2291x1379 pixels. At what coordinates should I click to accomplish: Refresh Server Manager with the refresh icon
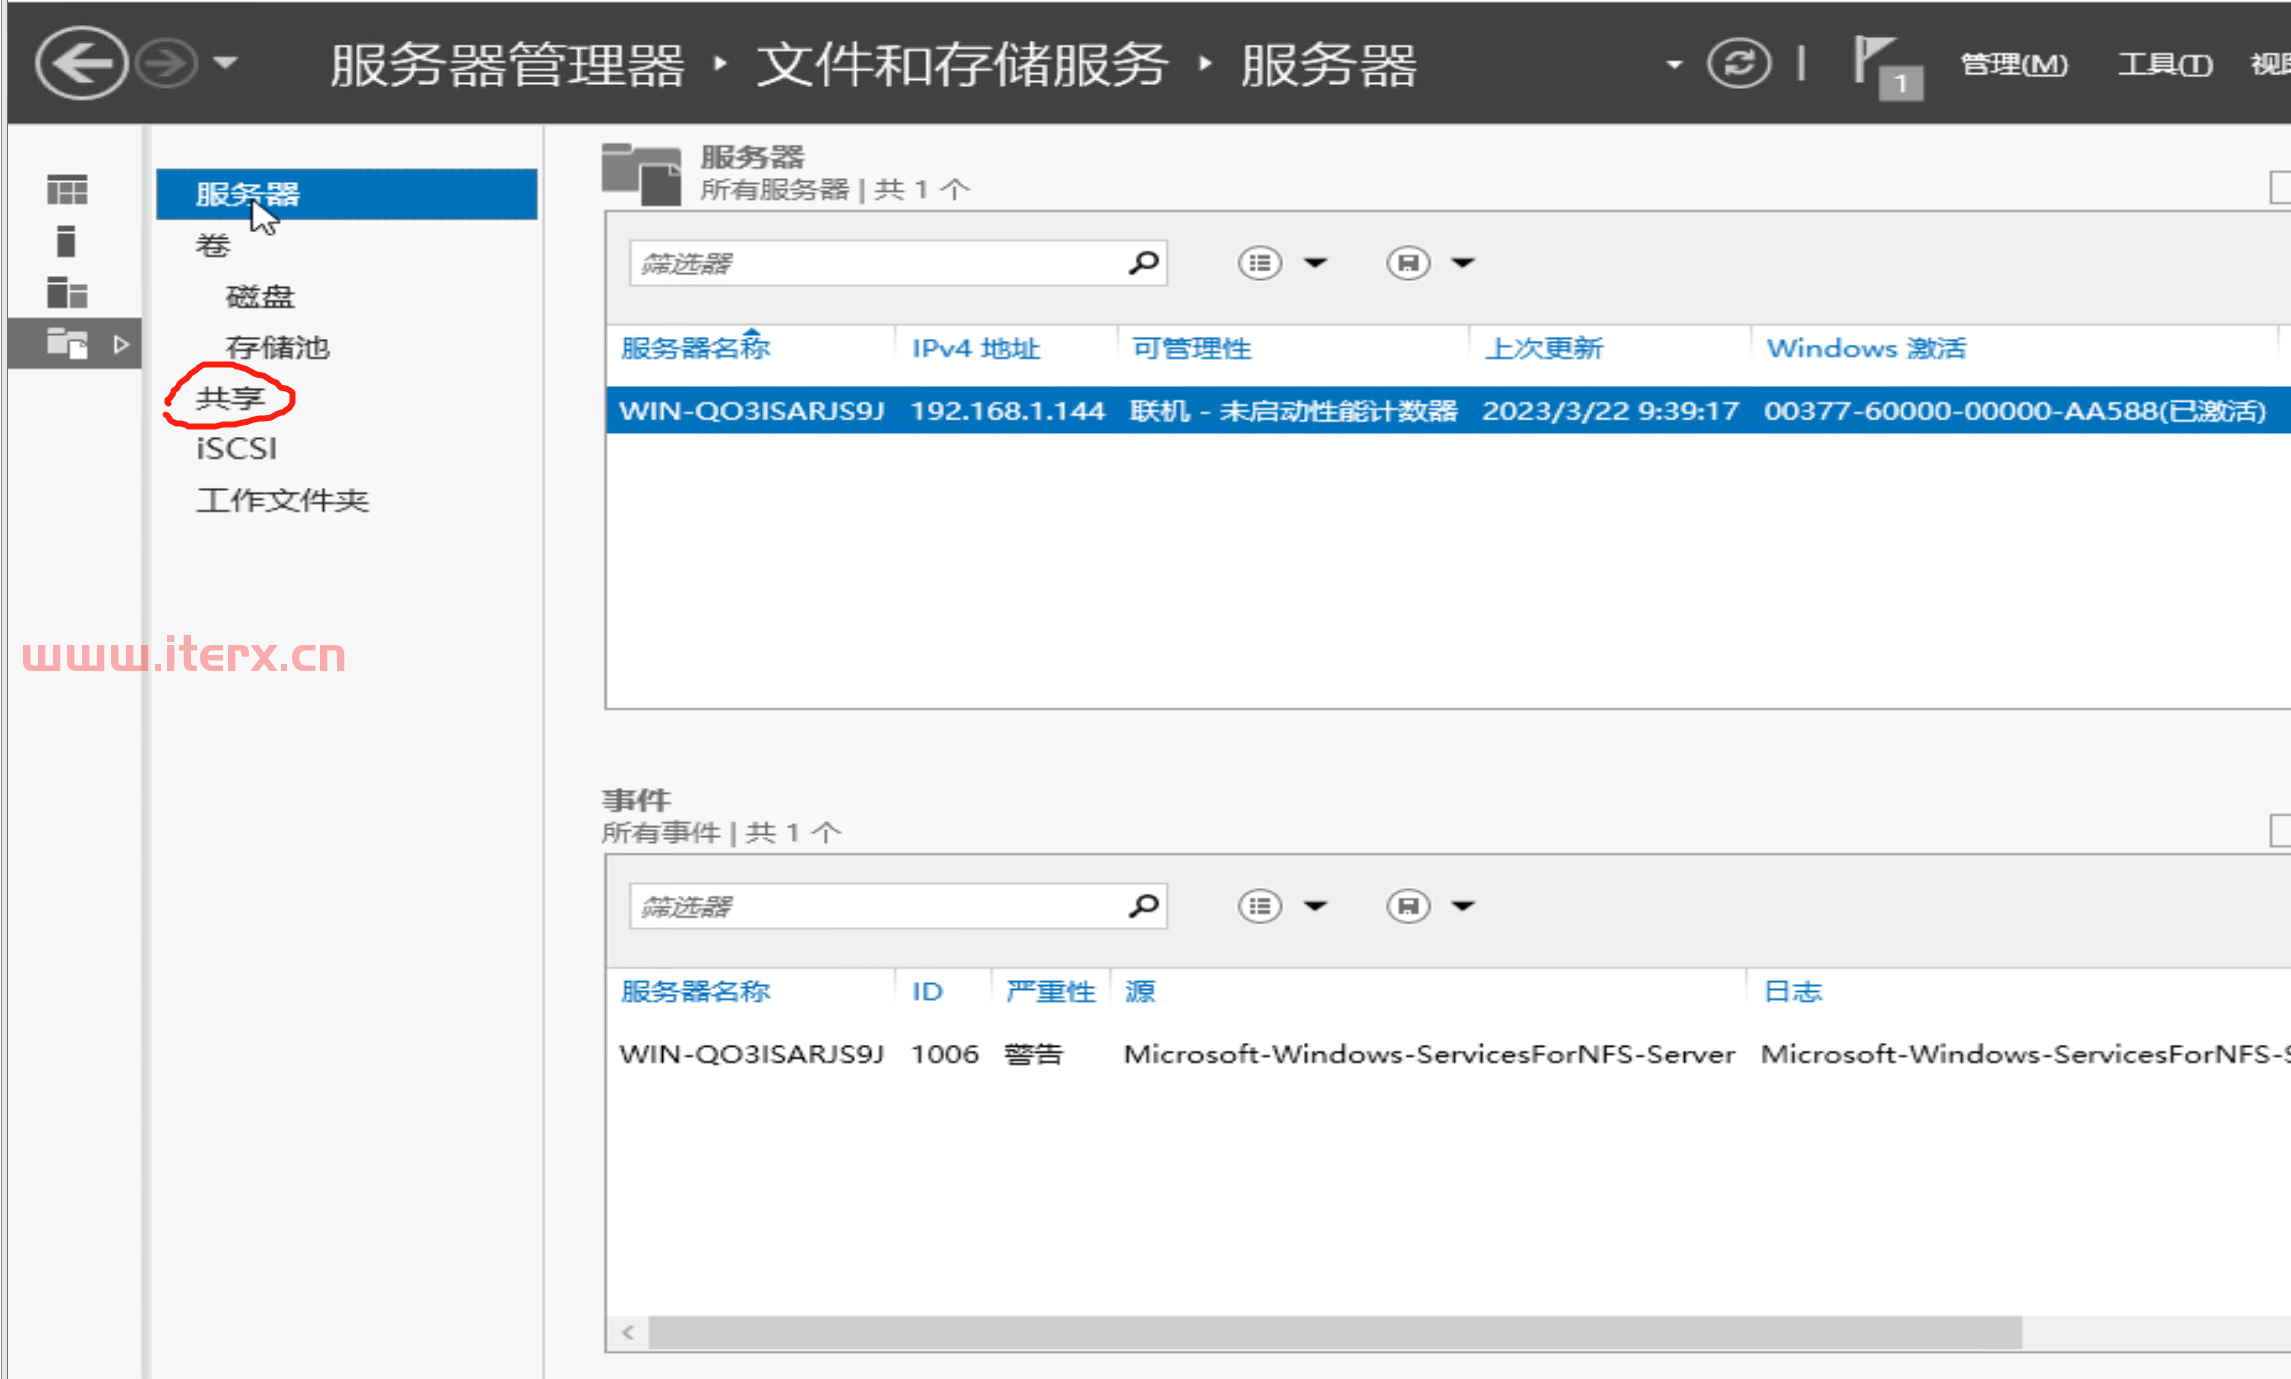1738,64
